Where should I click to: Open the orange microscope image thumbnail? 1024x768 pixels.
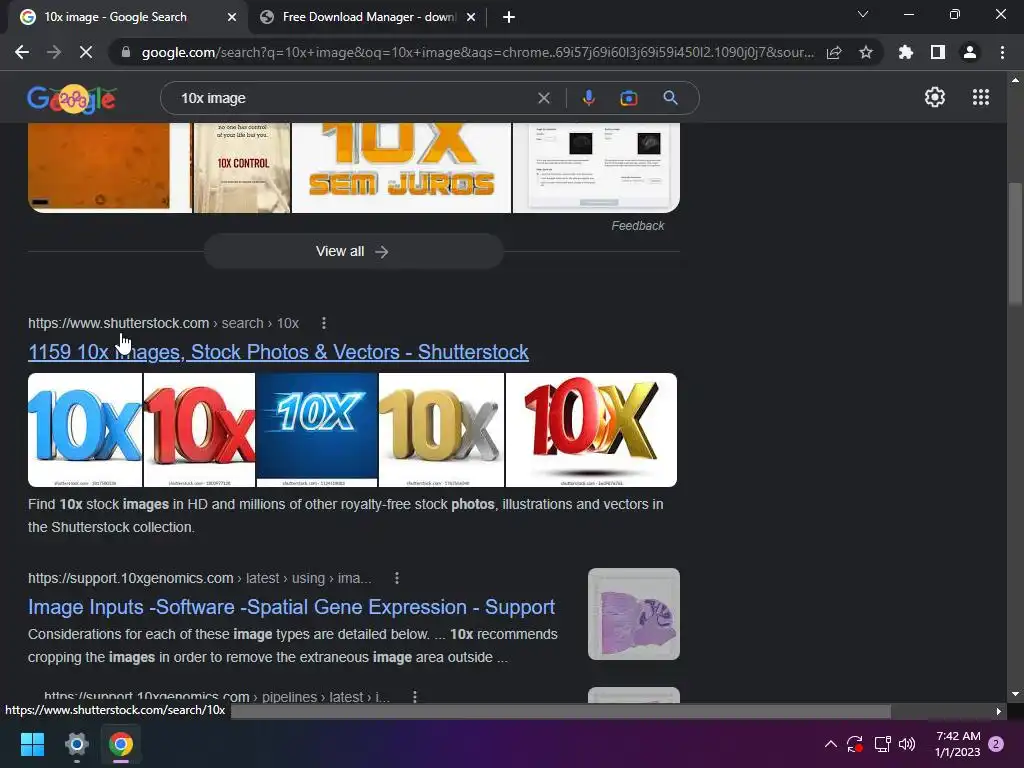(110, 168)
